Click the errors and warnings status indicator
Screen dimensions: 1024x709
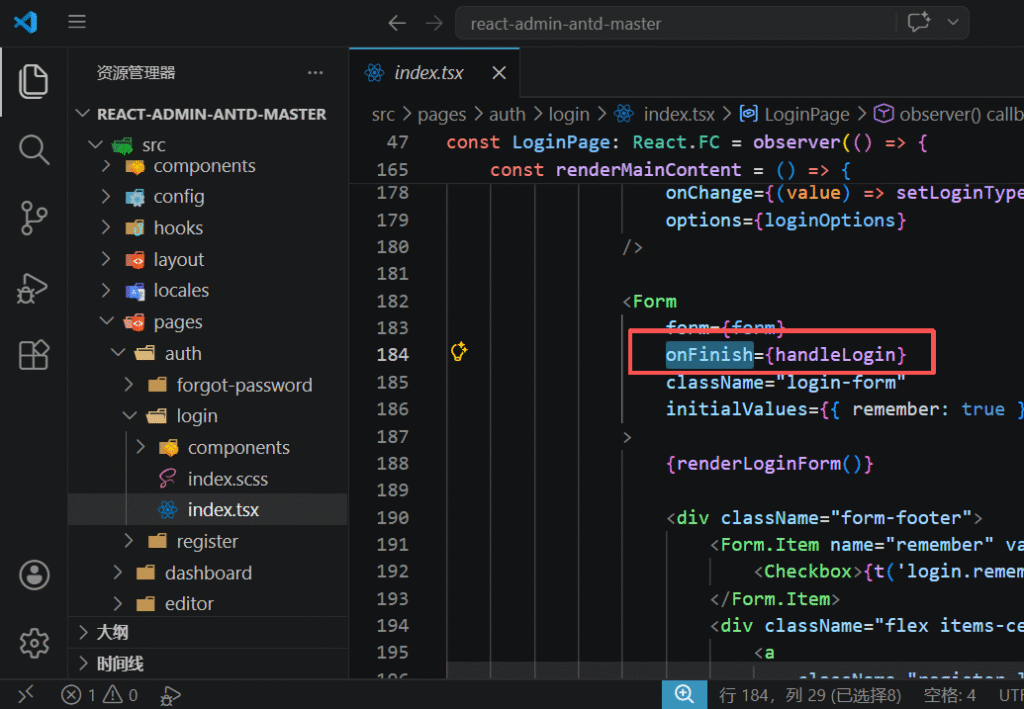point(99,694)
